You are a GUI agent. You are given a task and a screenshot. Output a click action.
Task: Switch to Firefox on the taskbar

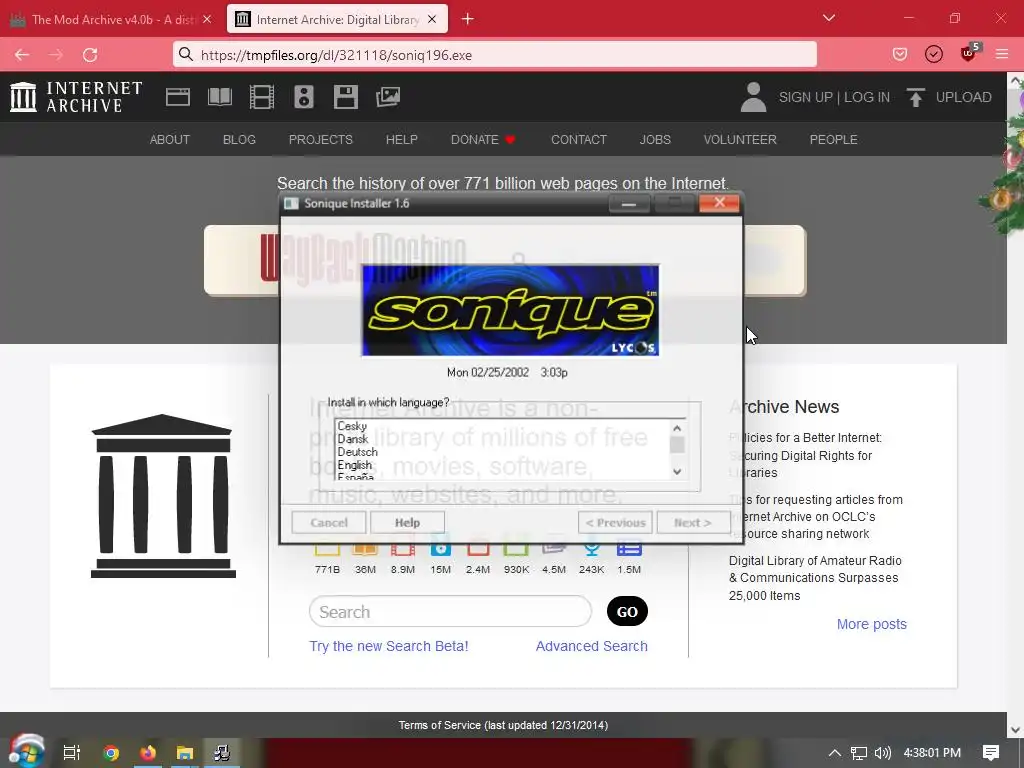point(148,753)
